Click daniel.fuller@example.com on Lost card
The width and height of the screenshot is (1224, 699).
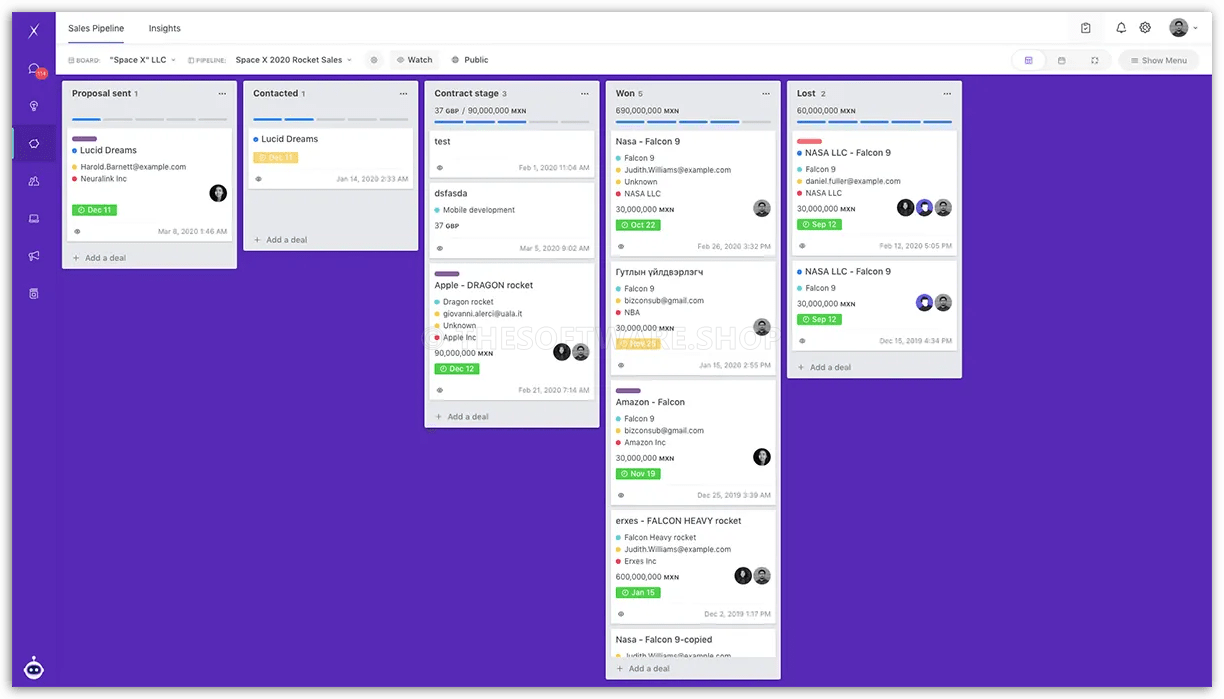tap(853, 181)
